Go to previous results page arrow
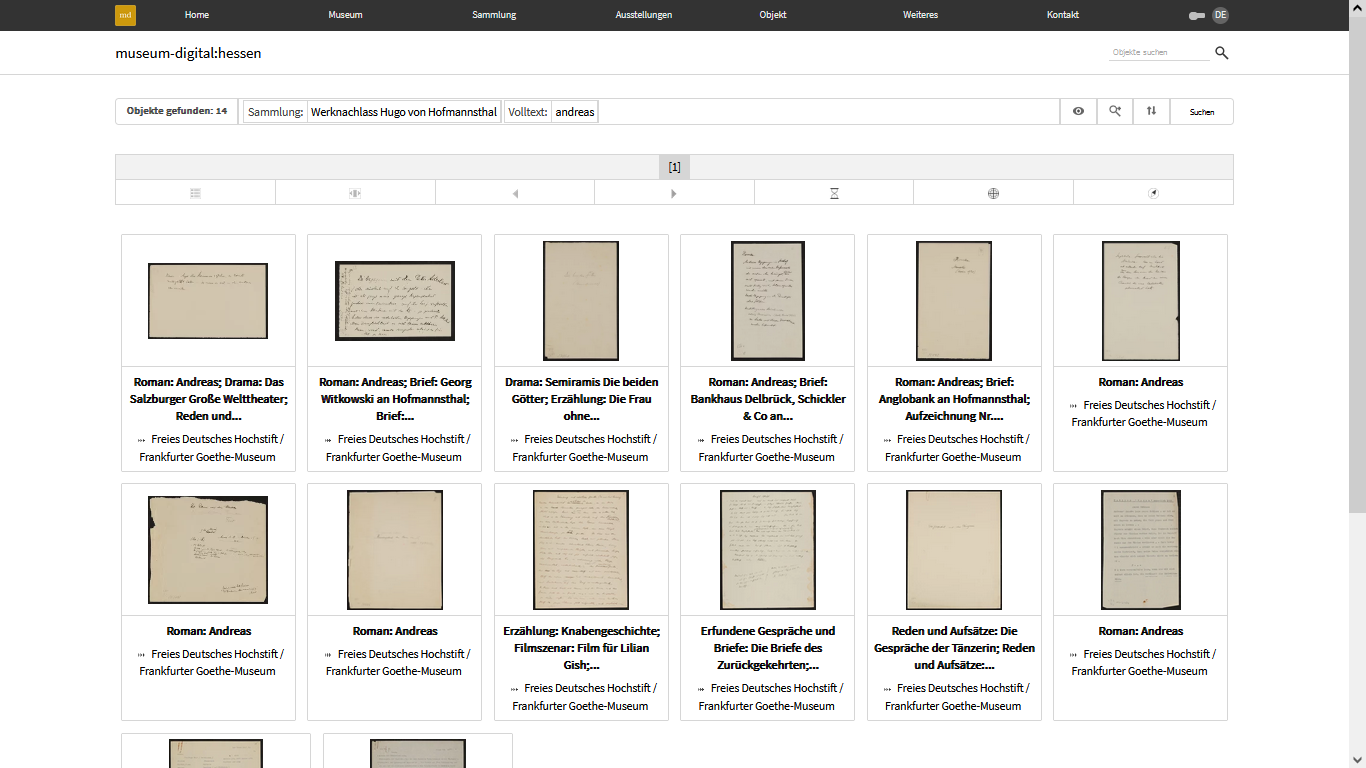 (x=515, y=193)
